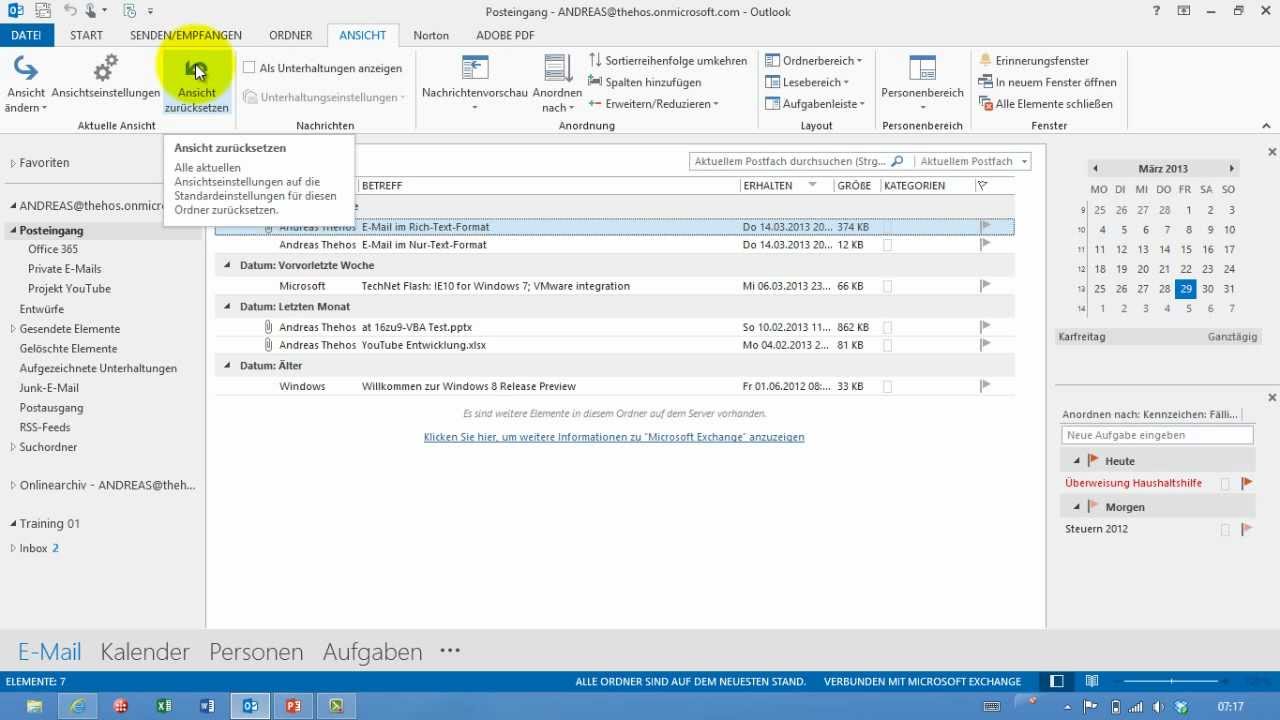Viewport: 1280px width, 720px height.
Task: Open Erweitern/Reduzieren dropdown
Action: coord(654,104)
